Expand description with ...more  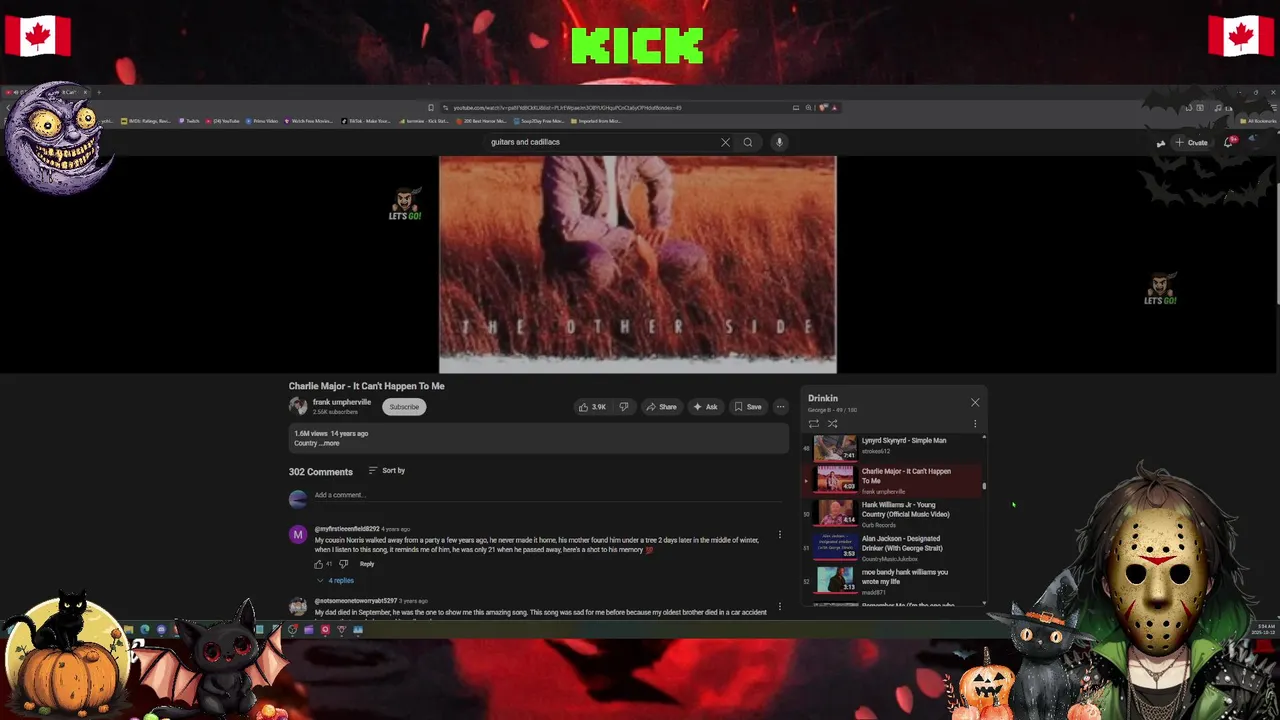click(329, 443)
